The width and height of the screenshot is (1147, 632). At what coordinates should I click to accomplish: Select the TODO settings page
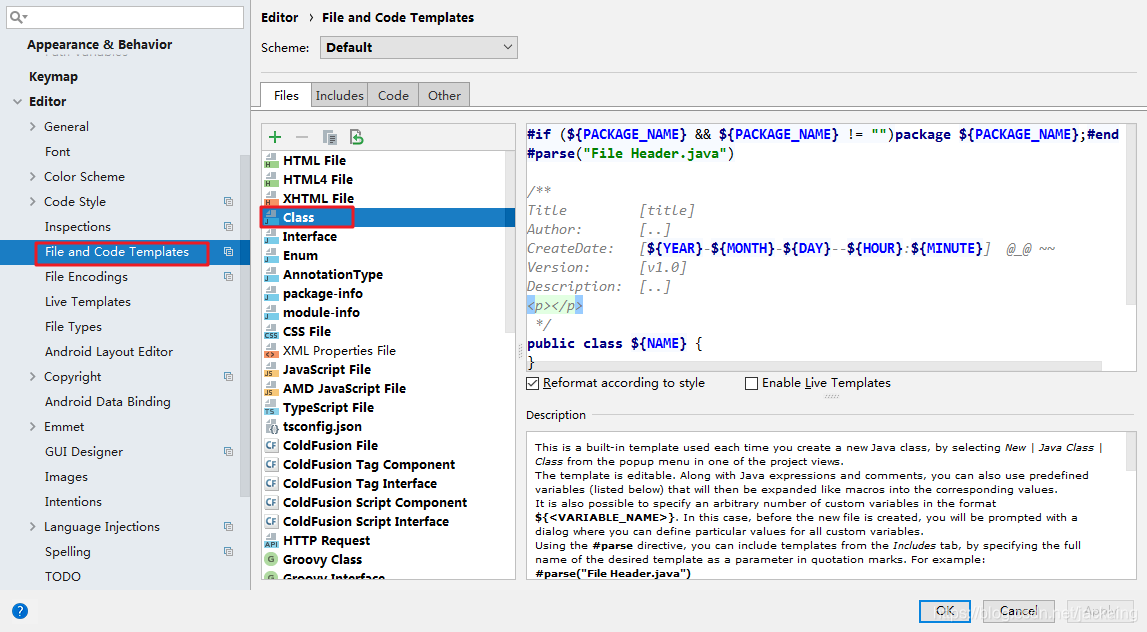click(63, 576)
